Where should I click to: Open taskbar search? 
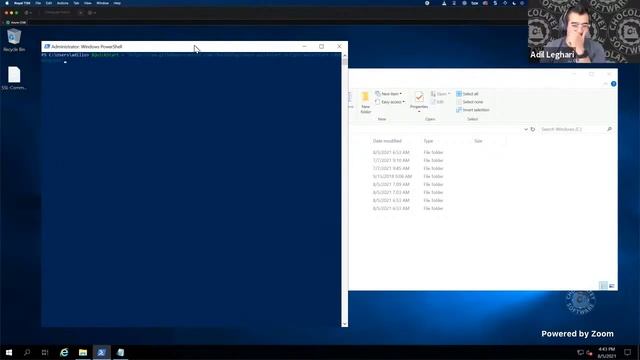tap(27, 352)
